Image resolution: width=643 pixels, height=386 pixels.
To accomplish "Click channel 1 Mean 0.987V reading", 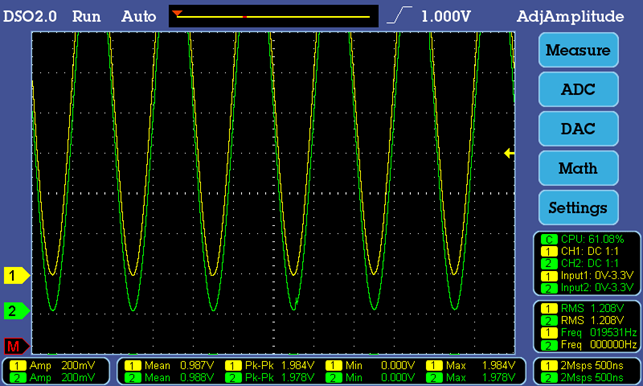I will pos(169,365).
